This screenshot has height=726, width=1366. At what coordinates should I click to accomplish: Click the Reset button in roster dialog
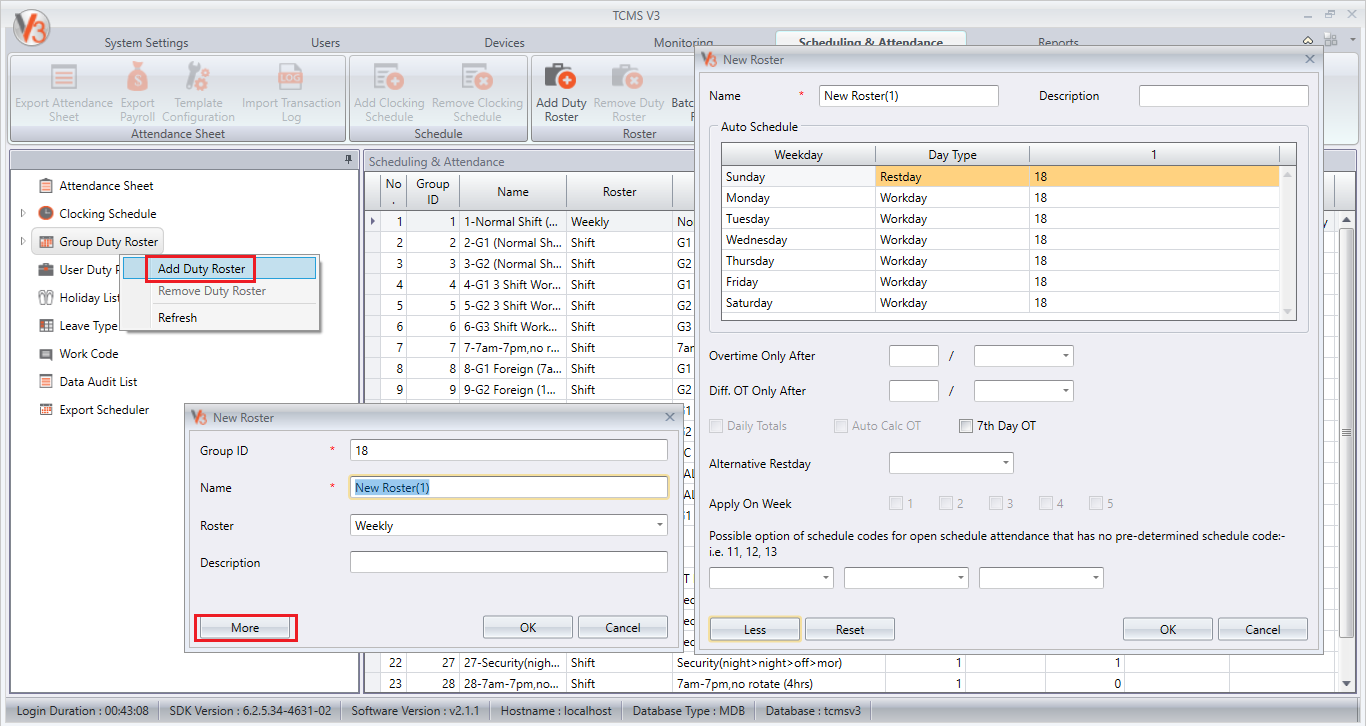tap(849, 630)
